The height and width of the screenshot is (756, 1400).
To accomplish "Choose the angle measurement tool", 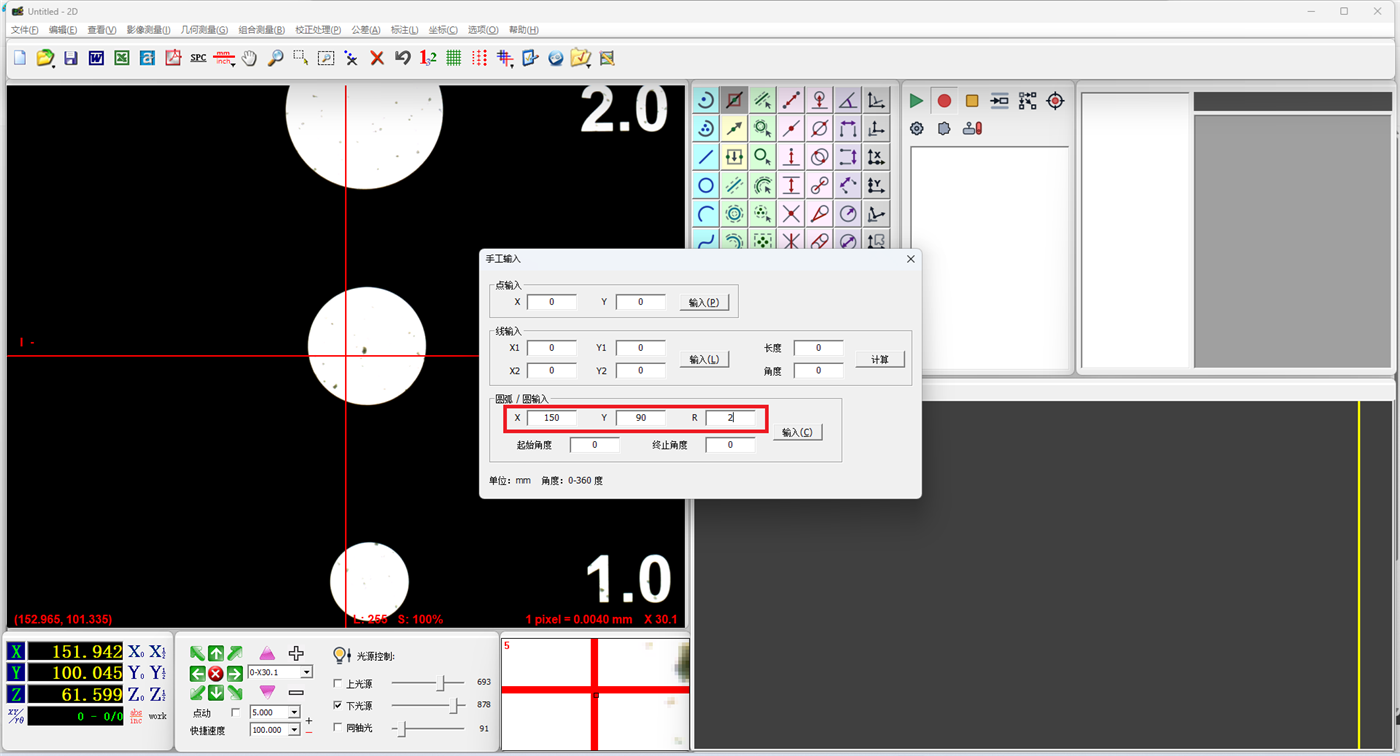I will [x=848, y=100].
